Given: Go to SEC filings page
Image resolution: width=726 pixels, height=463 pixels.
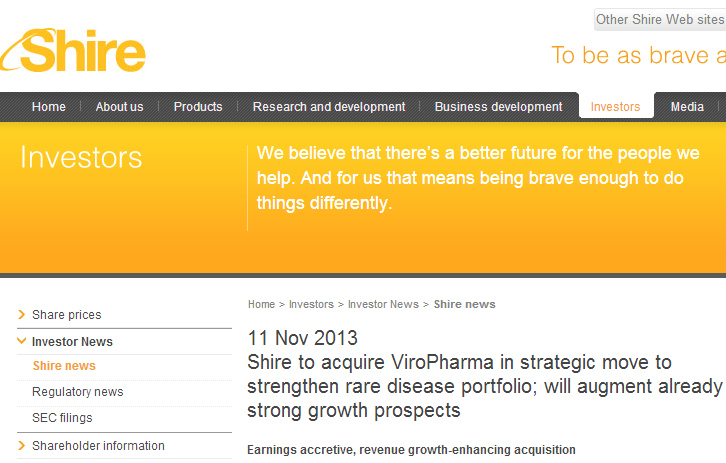Looking at the screenshot, I should 62,418.
